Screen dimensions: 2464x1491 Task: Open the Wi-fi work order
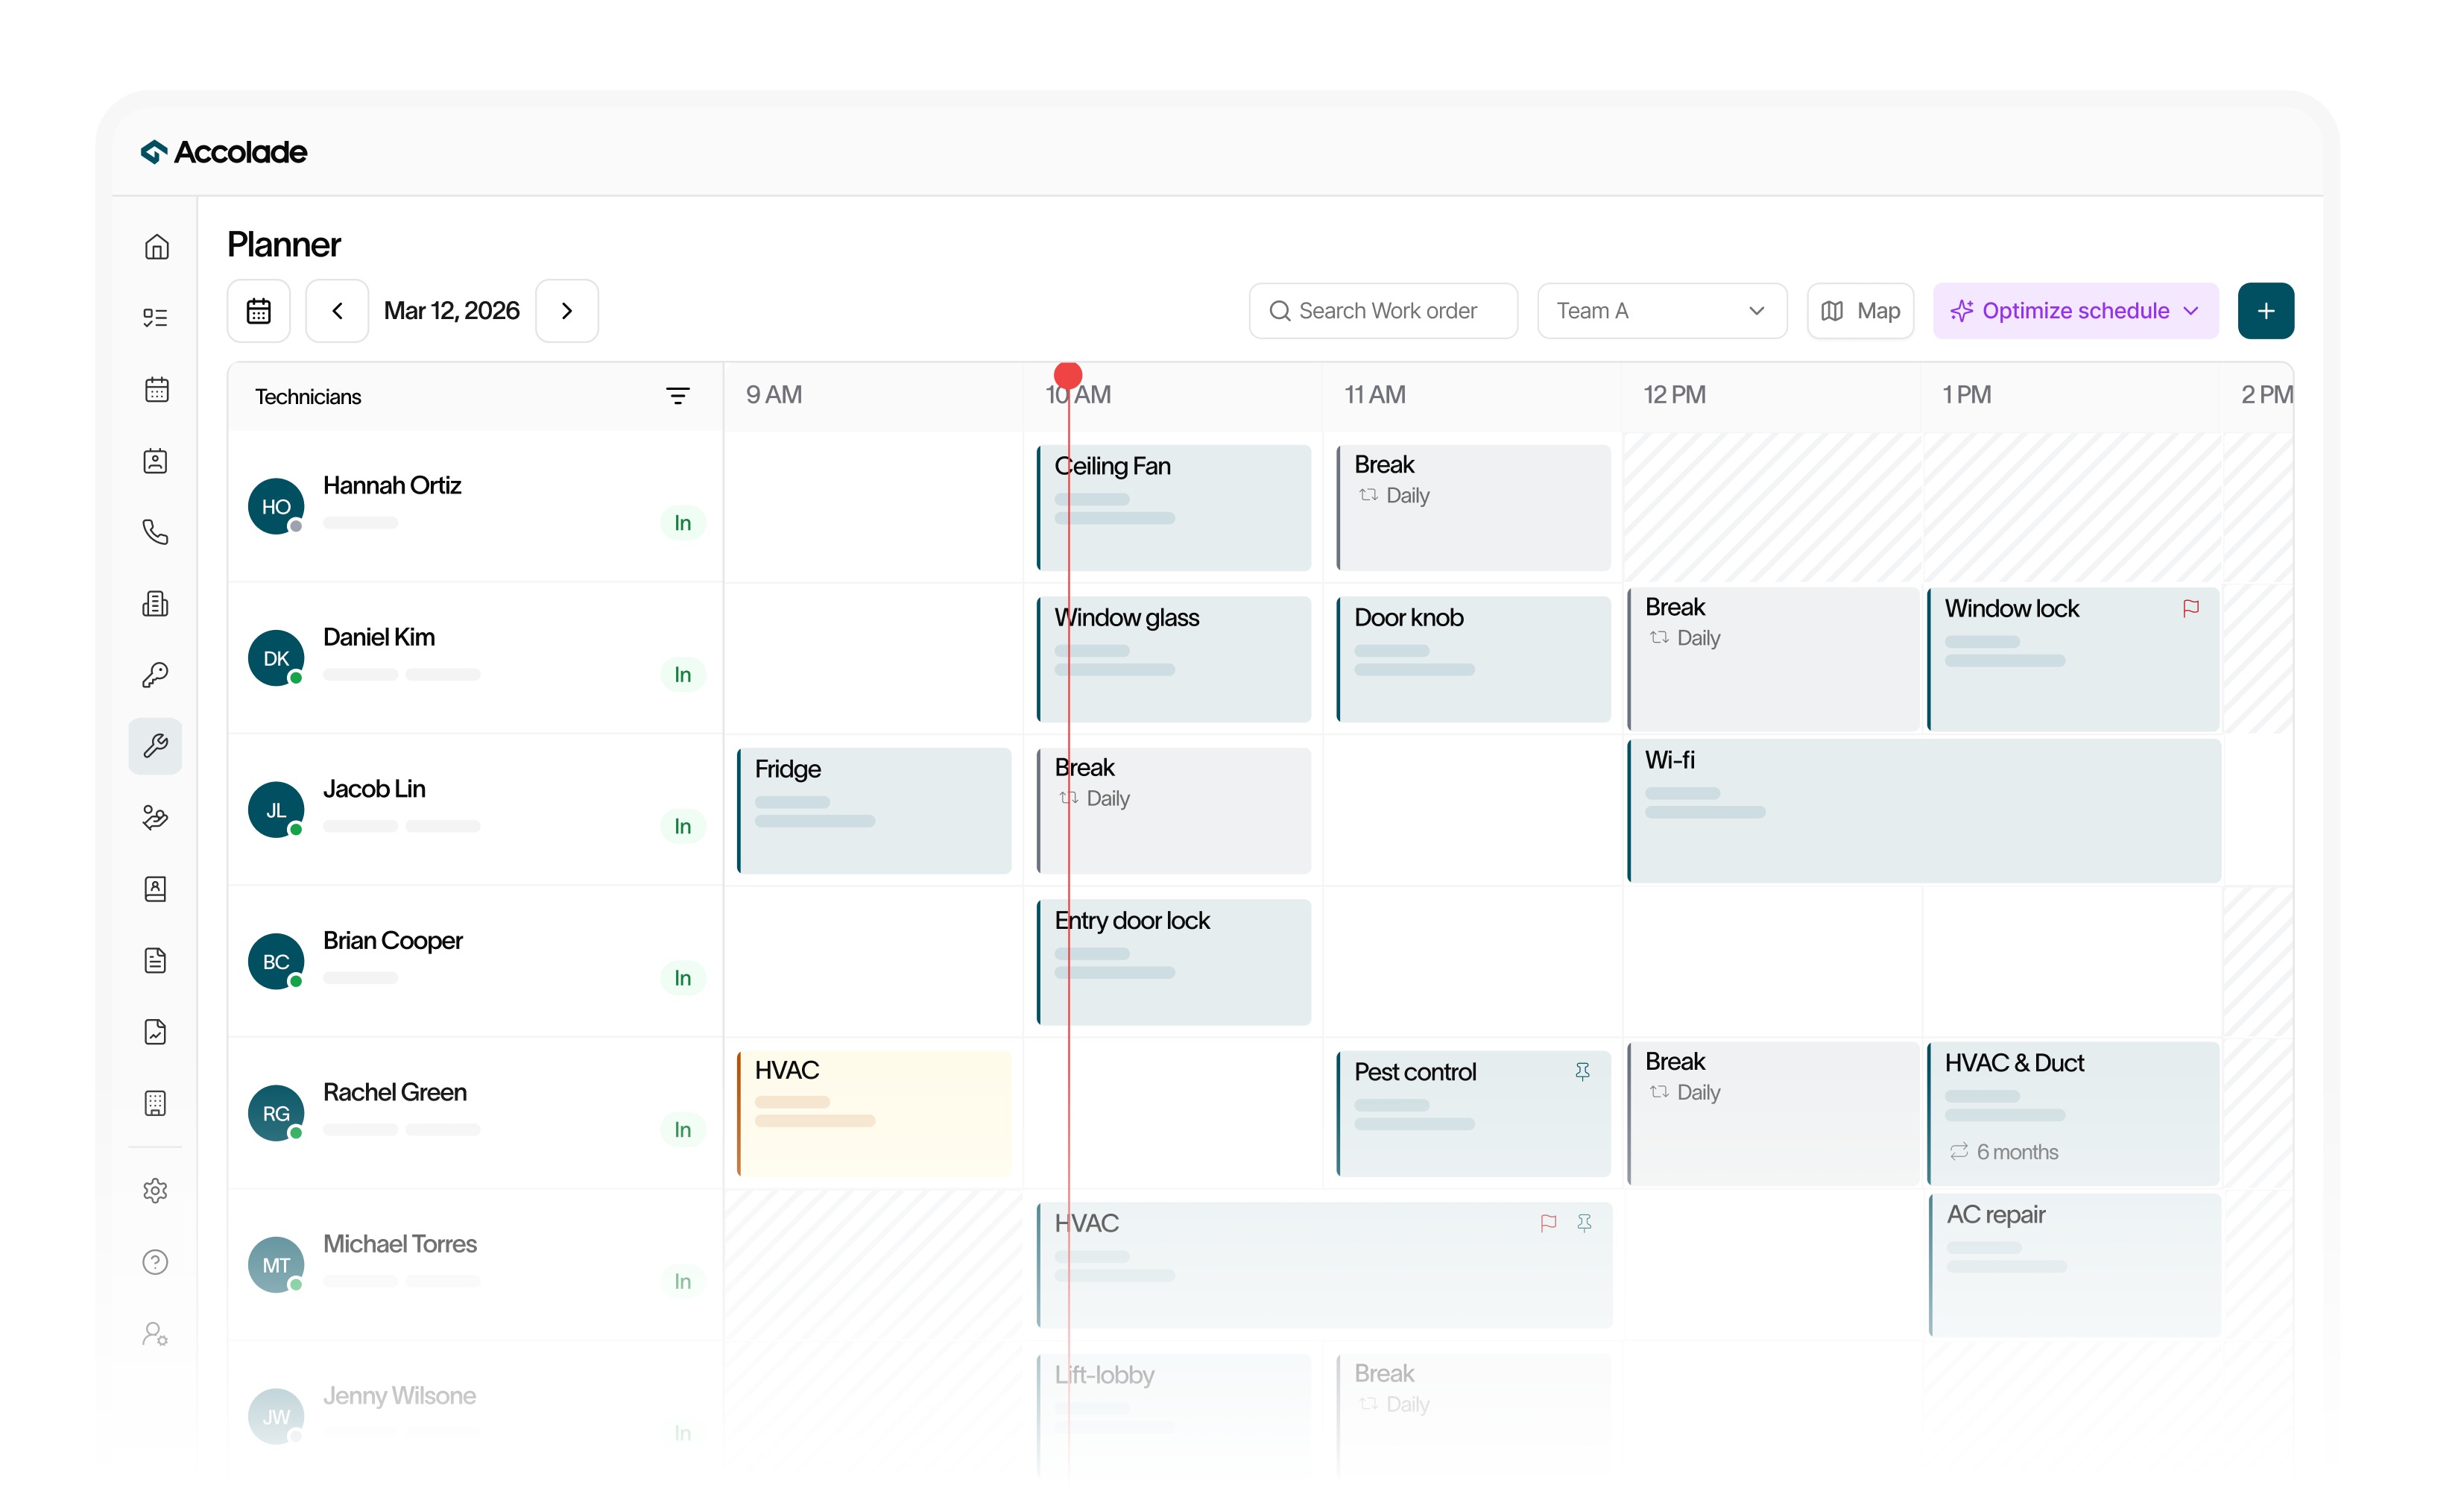click(x=1925, y=811)
